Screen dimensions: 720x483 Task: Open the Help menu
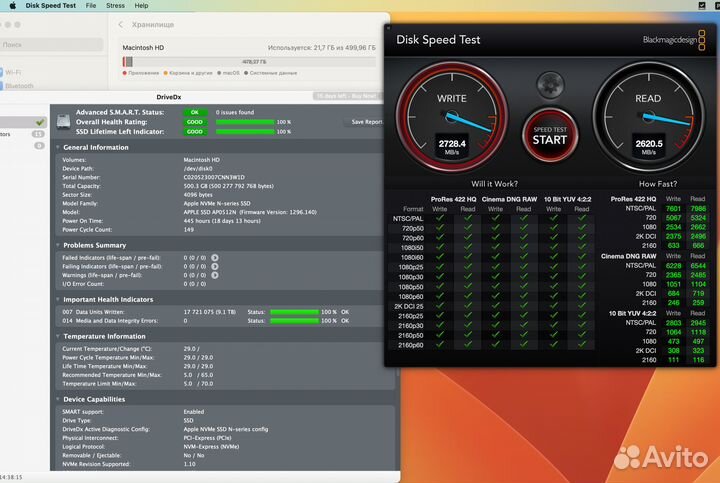point(141,6)
